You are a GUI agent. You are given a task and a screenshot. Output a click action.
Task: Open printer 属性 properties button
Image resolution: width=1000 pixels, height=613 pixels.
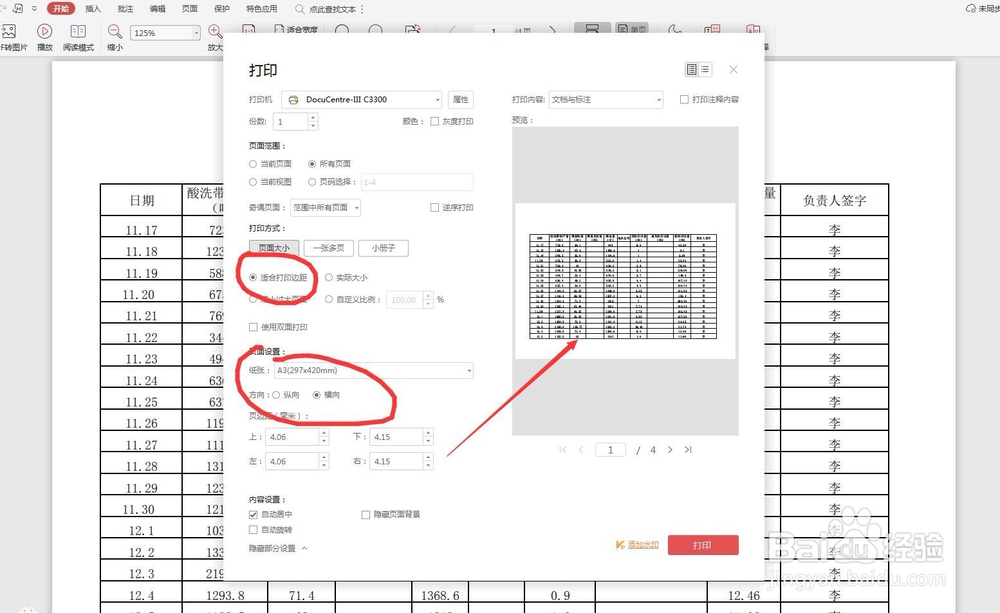tap(461, 99)
